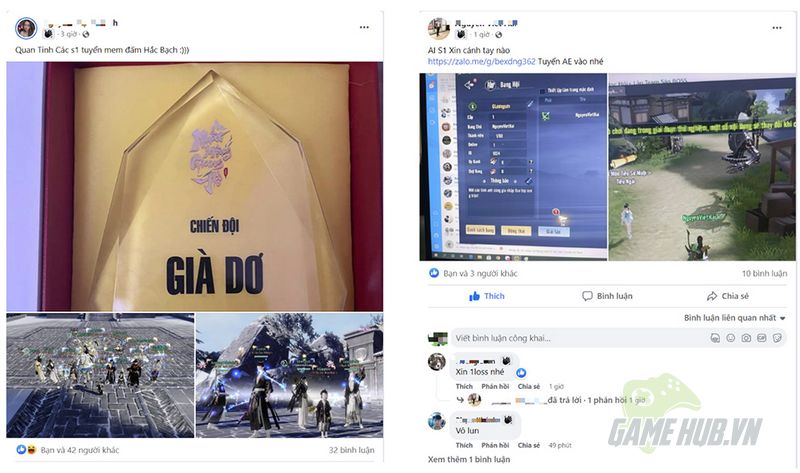
Task: Open the game guild panel screenshot
Action: tap(513, 167)
